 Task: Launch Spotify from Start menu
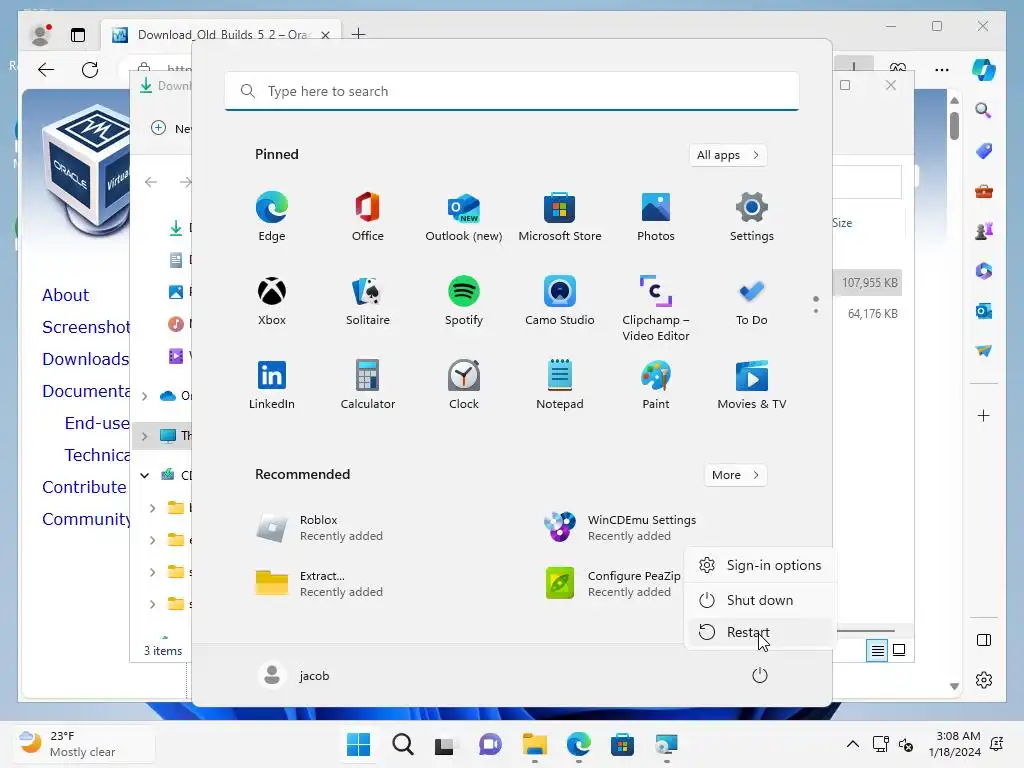tap(464, 301)
